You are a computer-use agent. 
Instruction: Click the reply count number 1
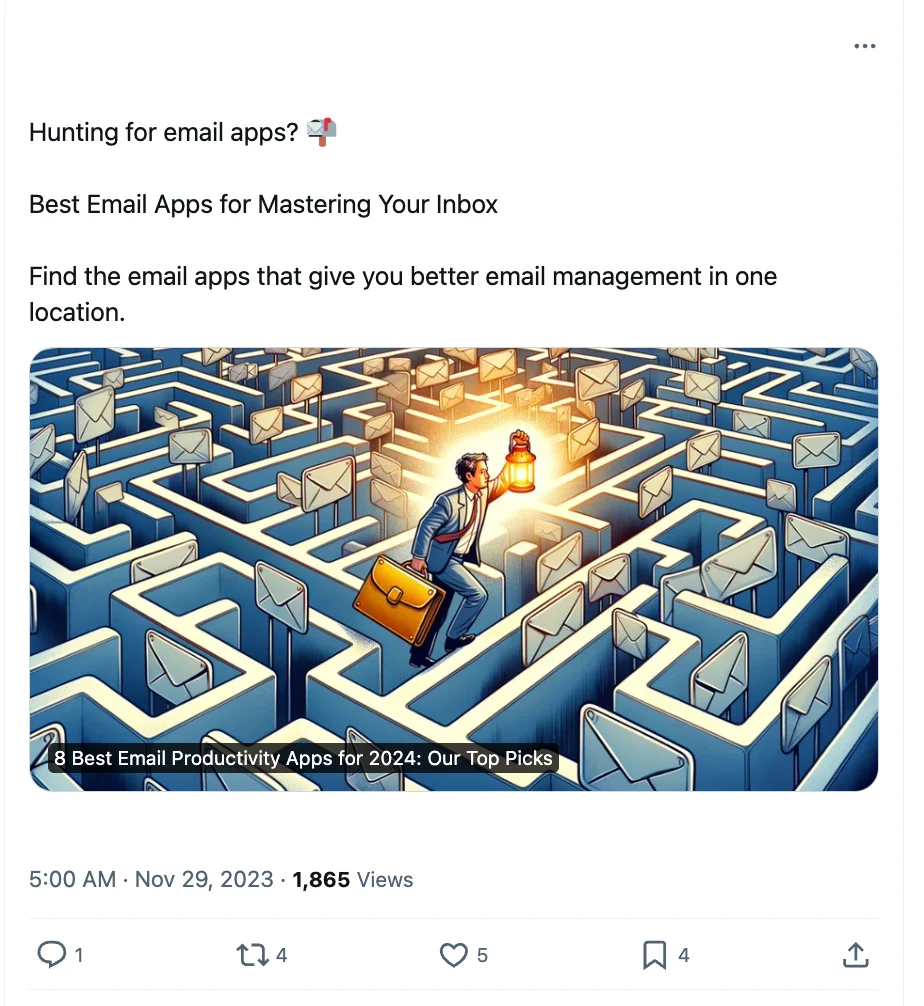79,955
